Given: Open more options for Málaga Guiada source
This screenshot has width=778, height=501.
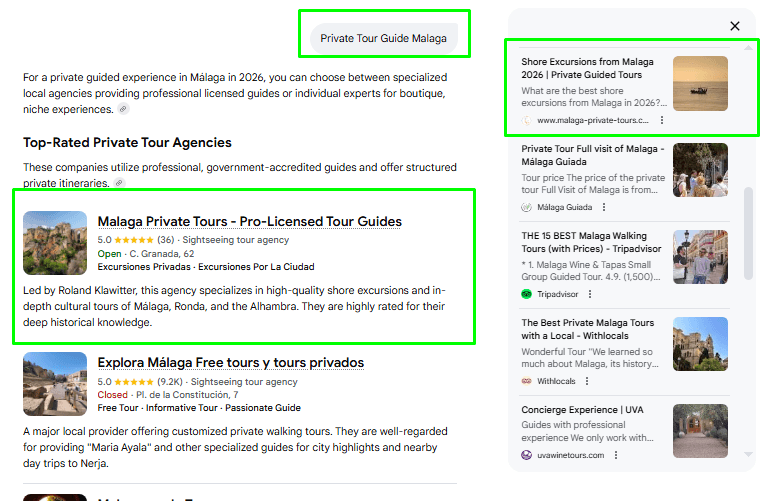Looking at the screenshot, I should pyautogui.click(x=603, y=207).
